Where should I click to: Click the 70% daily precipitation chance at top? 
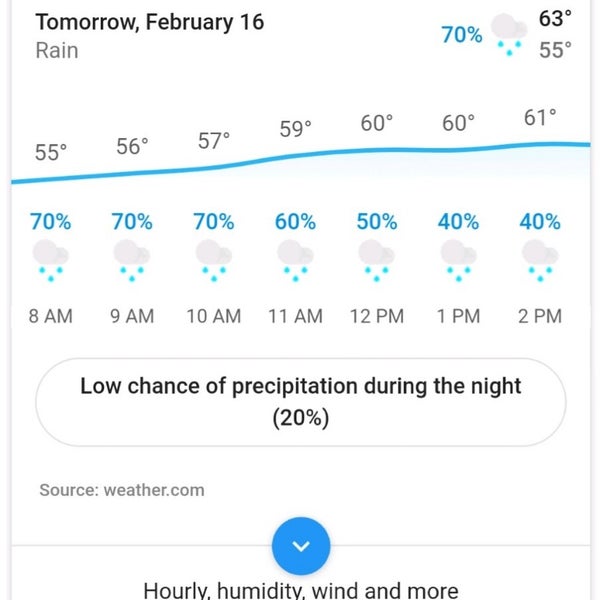(x=462, y=35)
